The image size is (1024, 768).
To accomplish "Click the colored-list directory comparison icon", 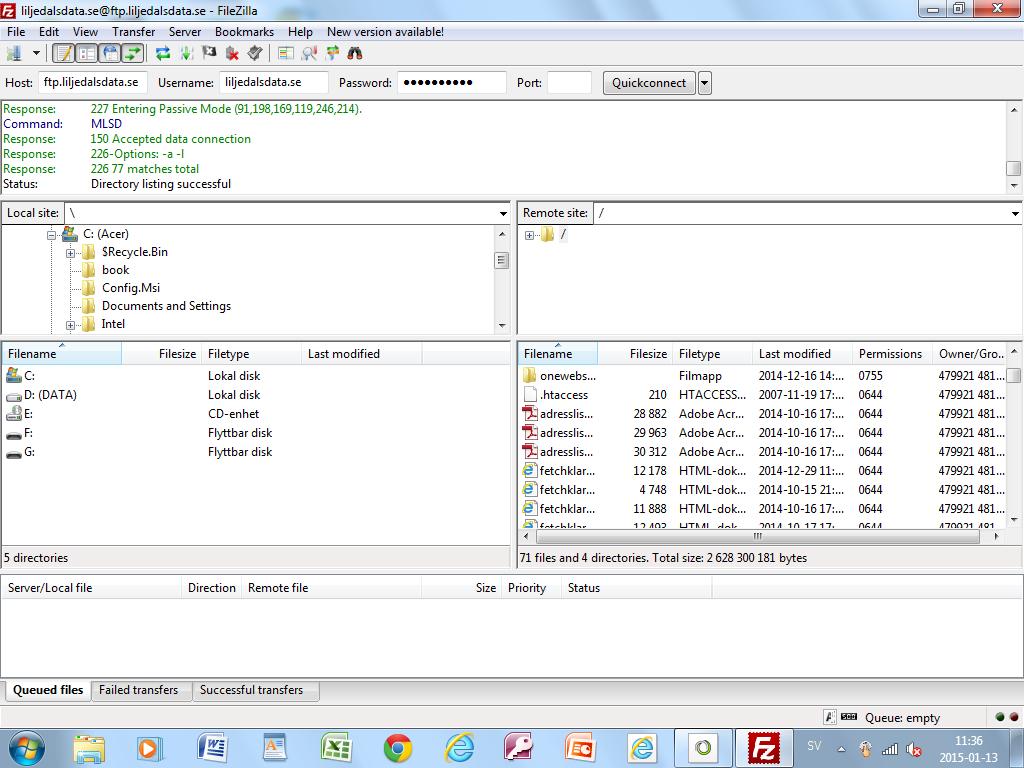I will [285, 54].
